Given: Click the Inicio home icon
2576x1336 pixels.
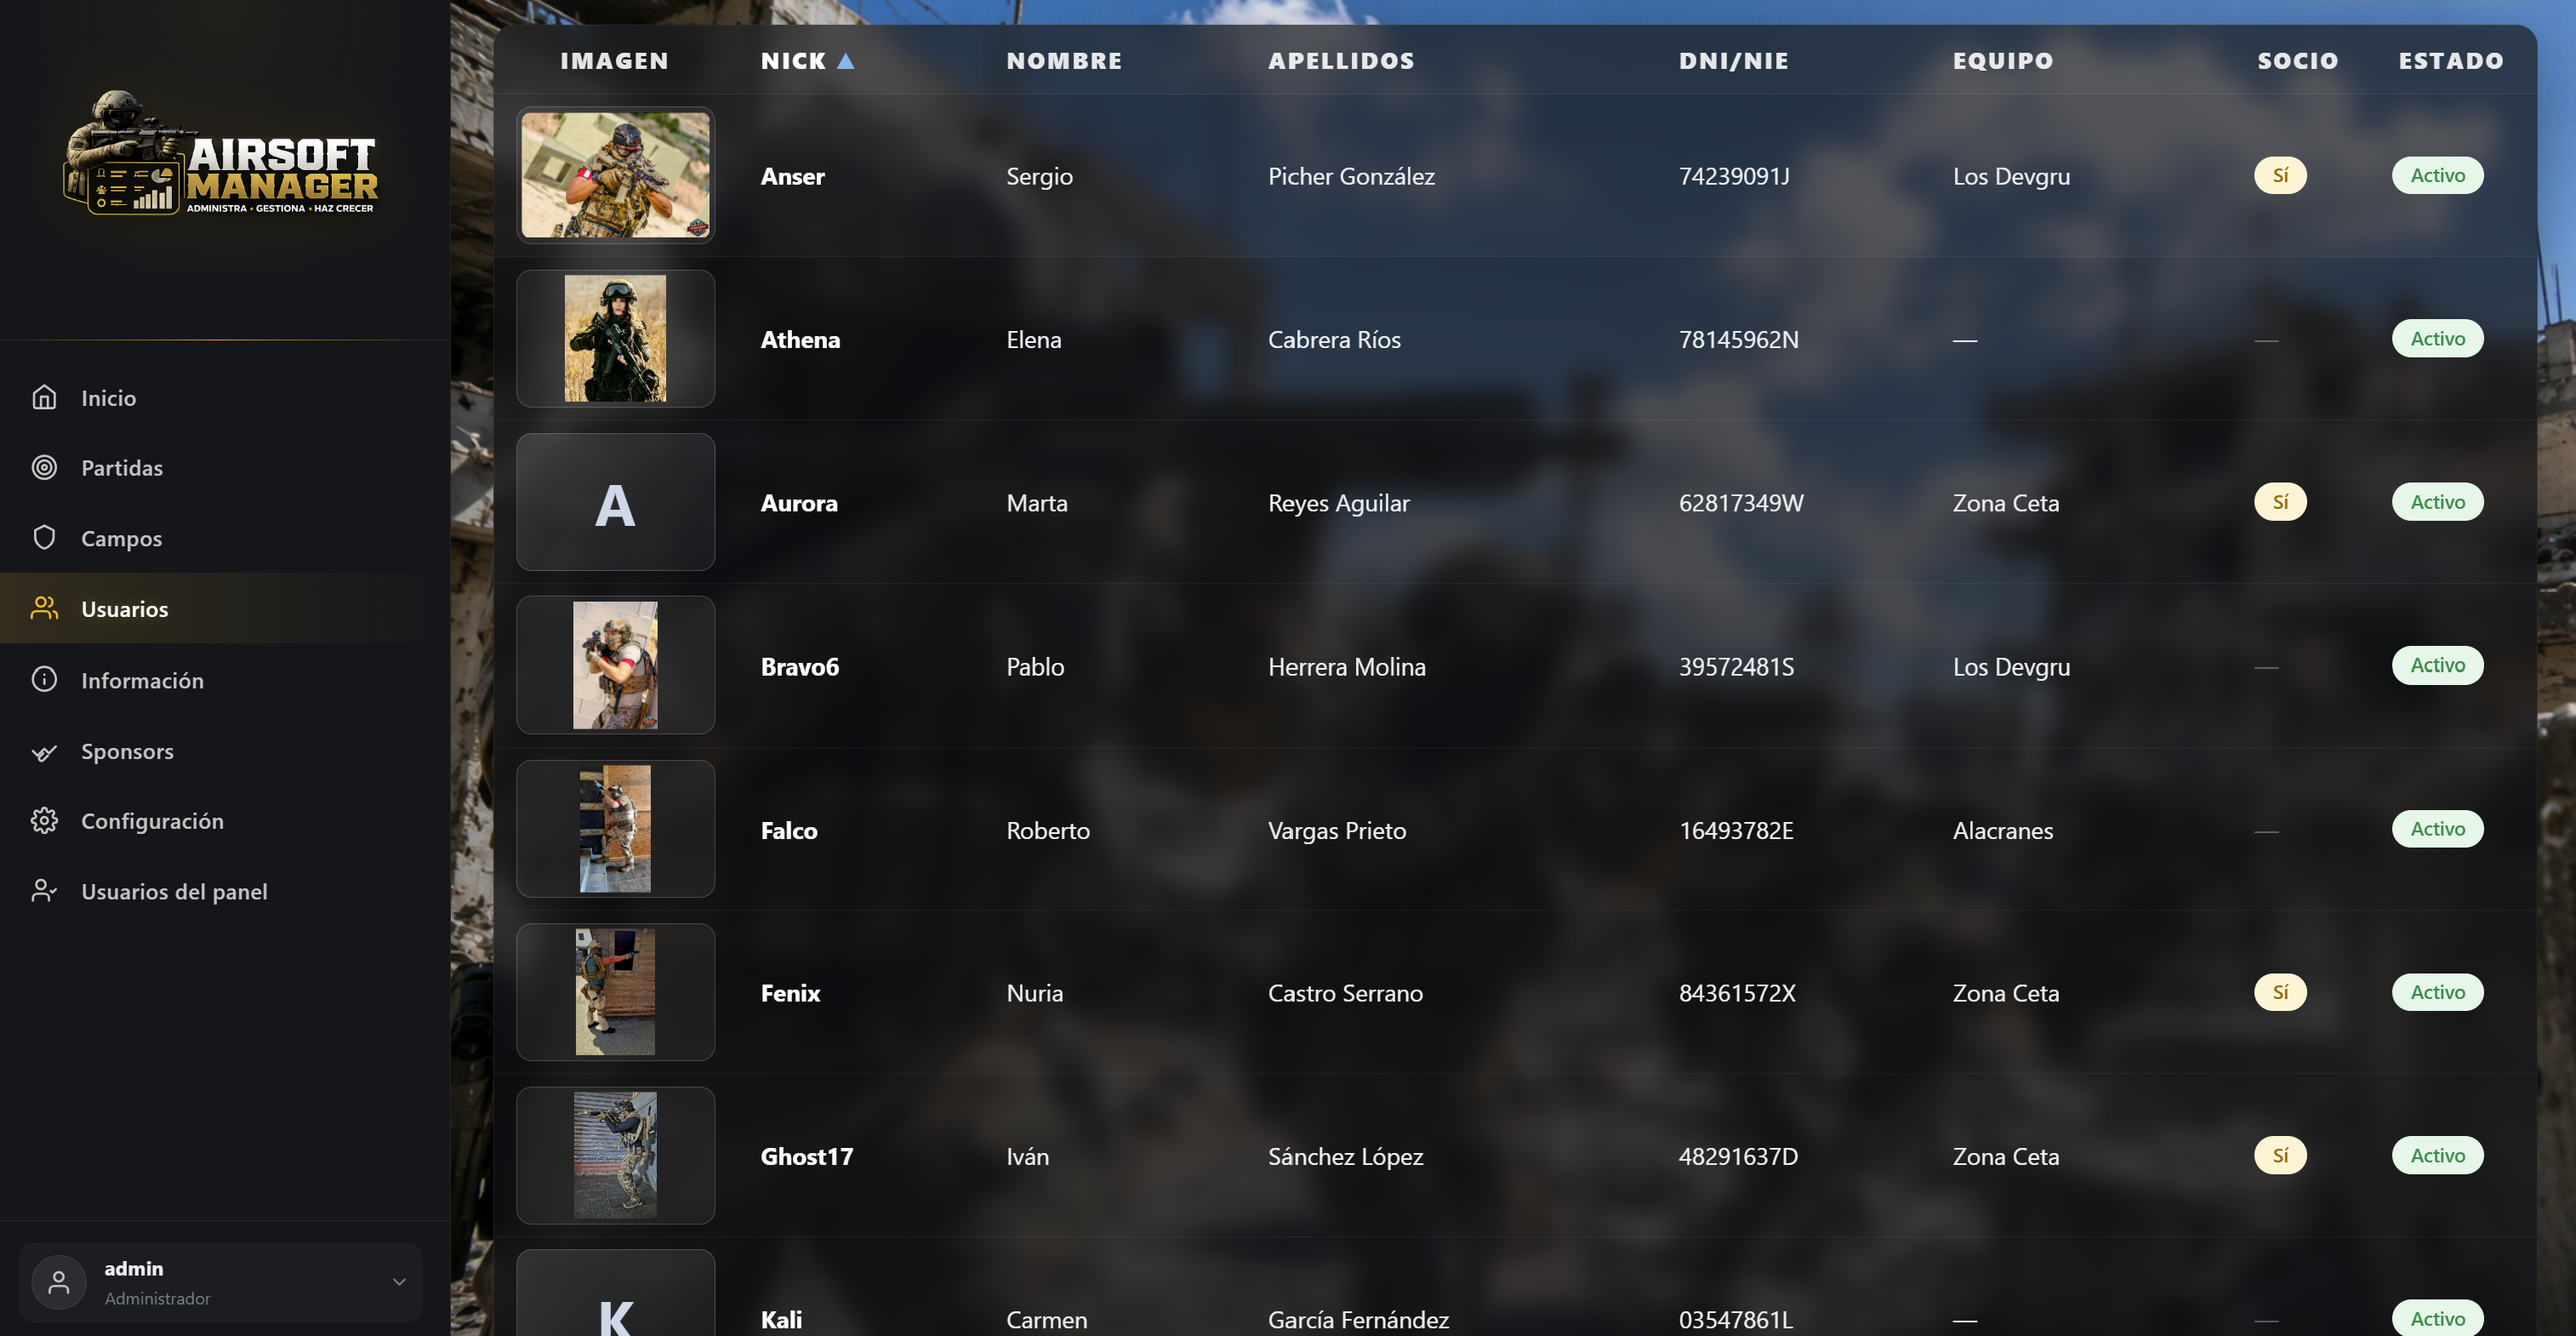Looking at the screenshot, I should (x=44, y=397).
